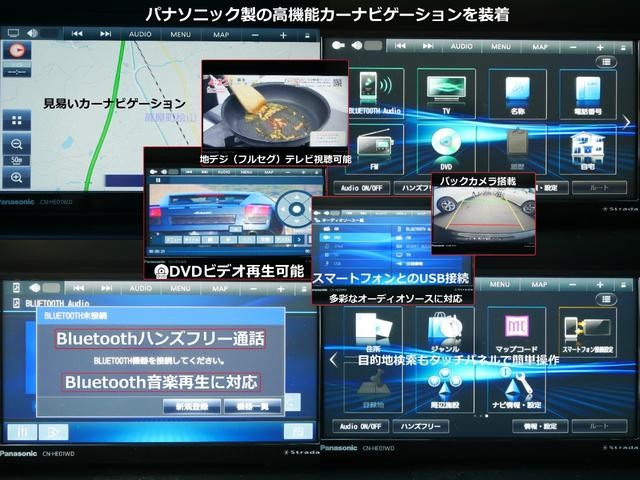The image size is (640, 480).
Task: Open AUDIO on the top-right menu screen
Action: pos(461,47)
